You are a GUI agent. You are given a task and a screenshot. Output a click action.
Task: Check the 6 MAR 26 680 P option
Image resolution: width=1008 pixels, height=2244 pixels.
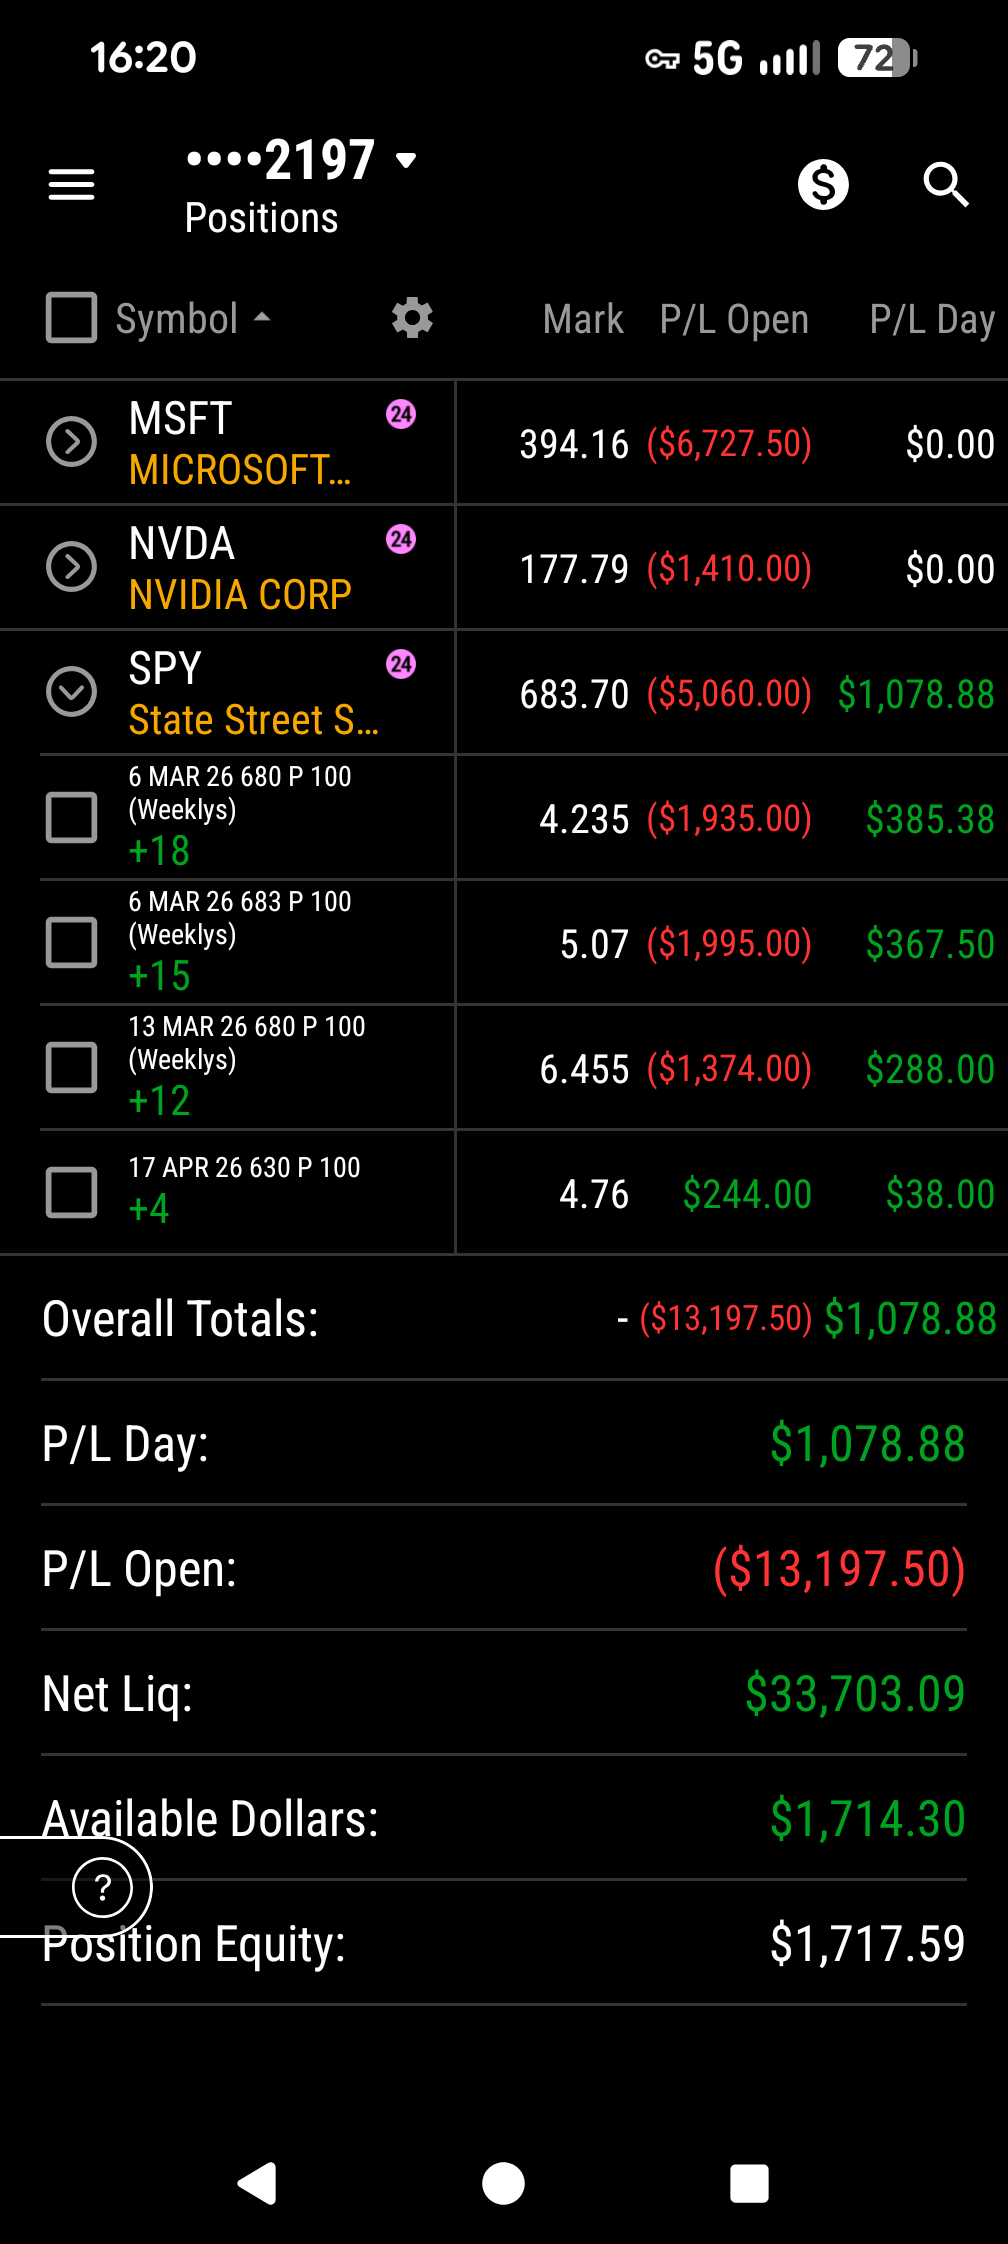72,817
